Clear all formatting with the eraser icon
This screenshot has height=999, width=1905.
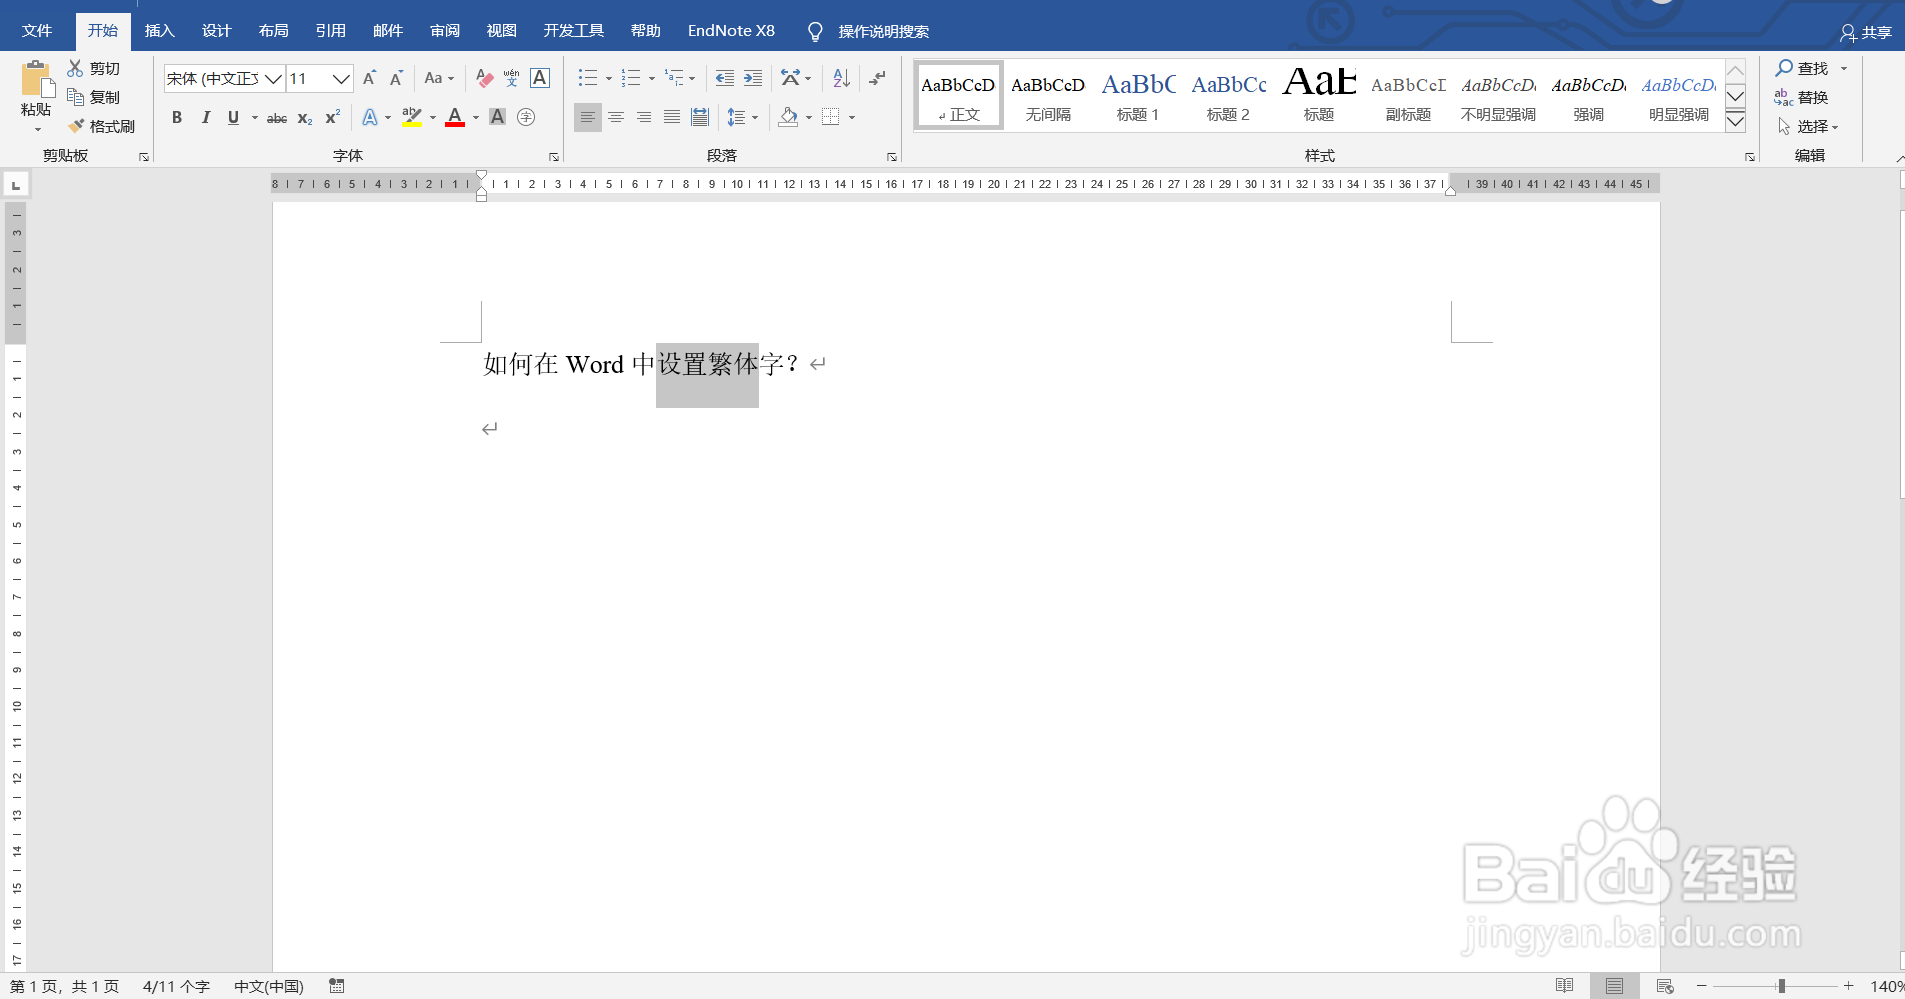click(x=484, y=78)
